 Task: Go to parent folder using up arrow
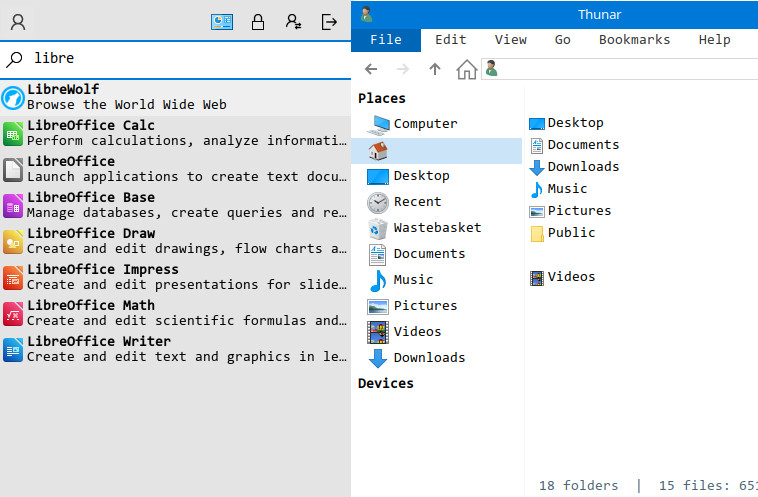click(435, 69)
